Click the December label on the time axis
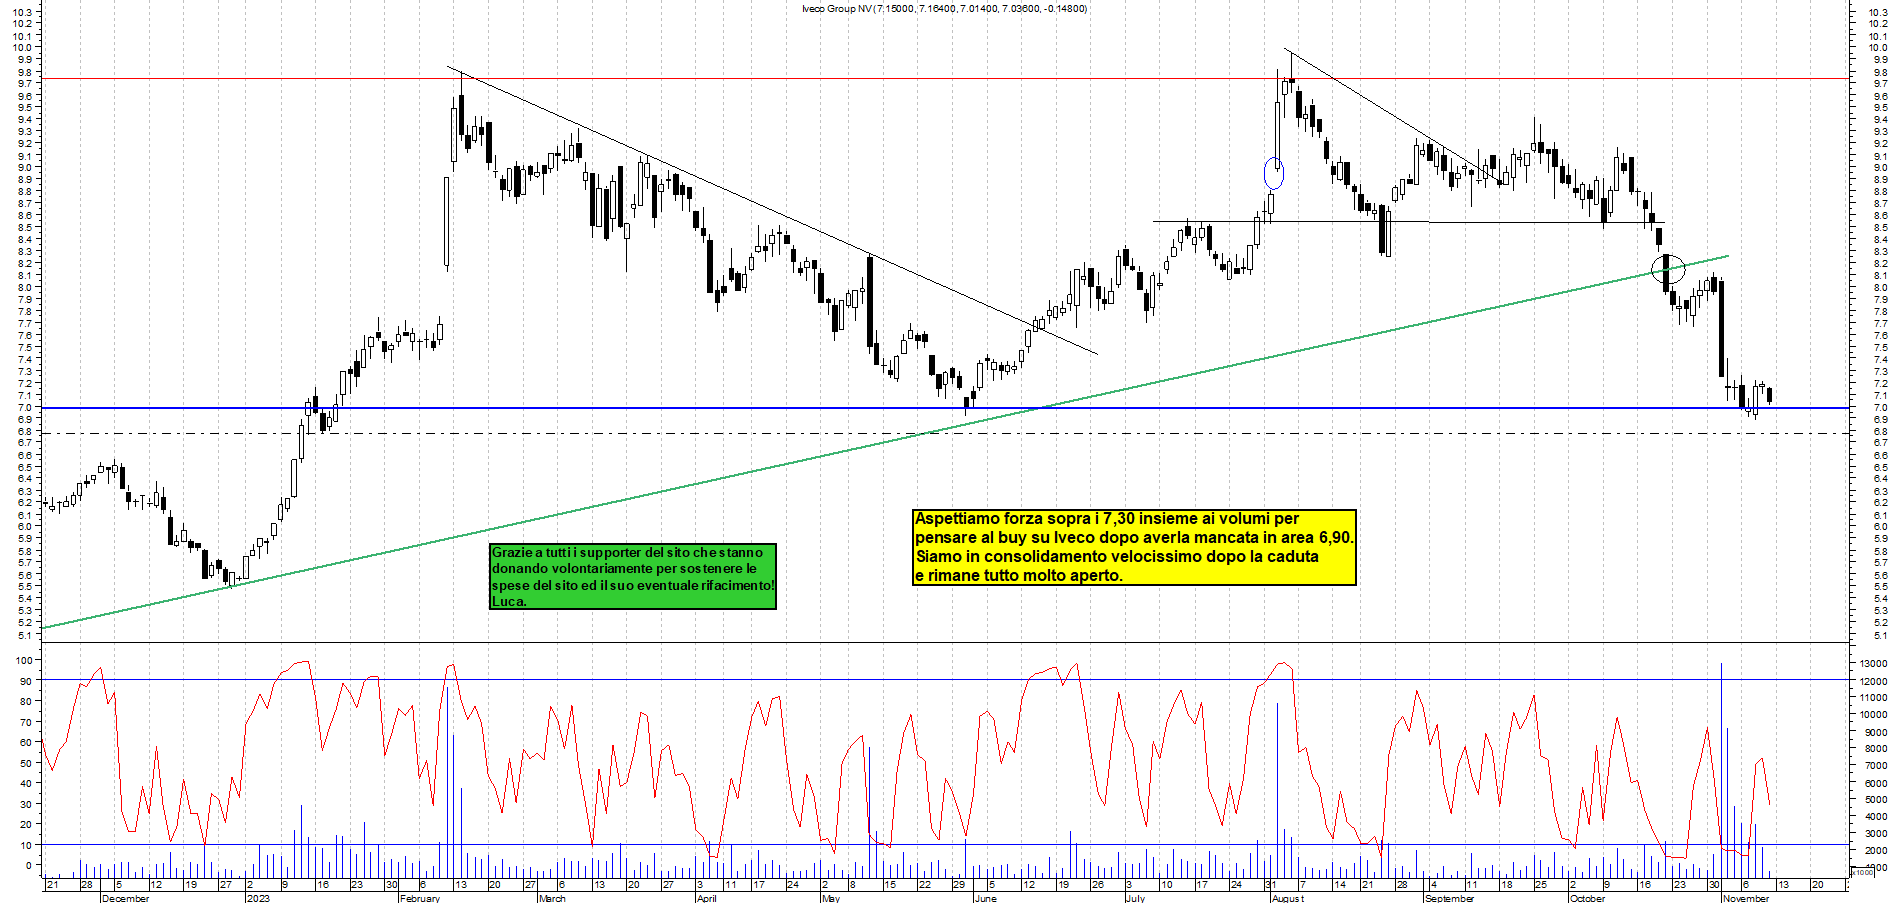Image resolution: width=1890 pixels, height=903 pixels. pyautogui.click(x=126, y=898)
